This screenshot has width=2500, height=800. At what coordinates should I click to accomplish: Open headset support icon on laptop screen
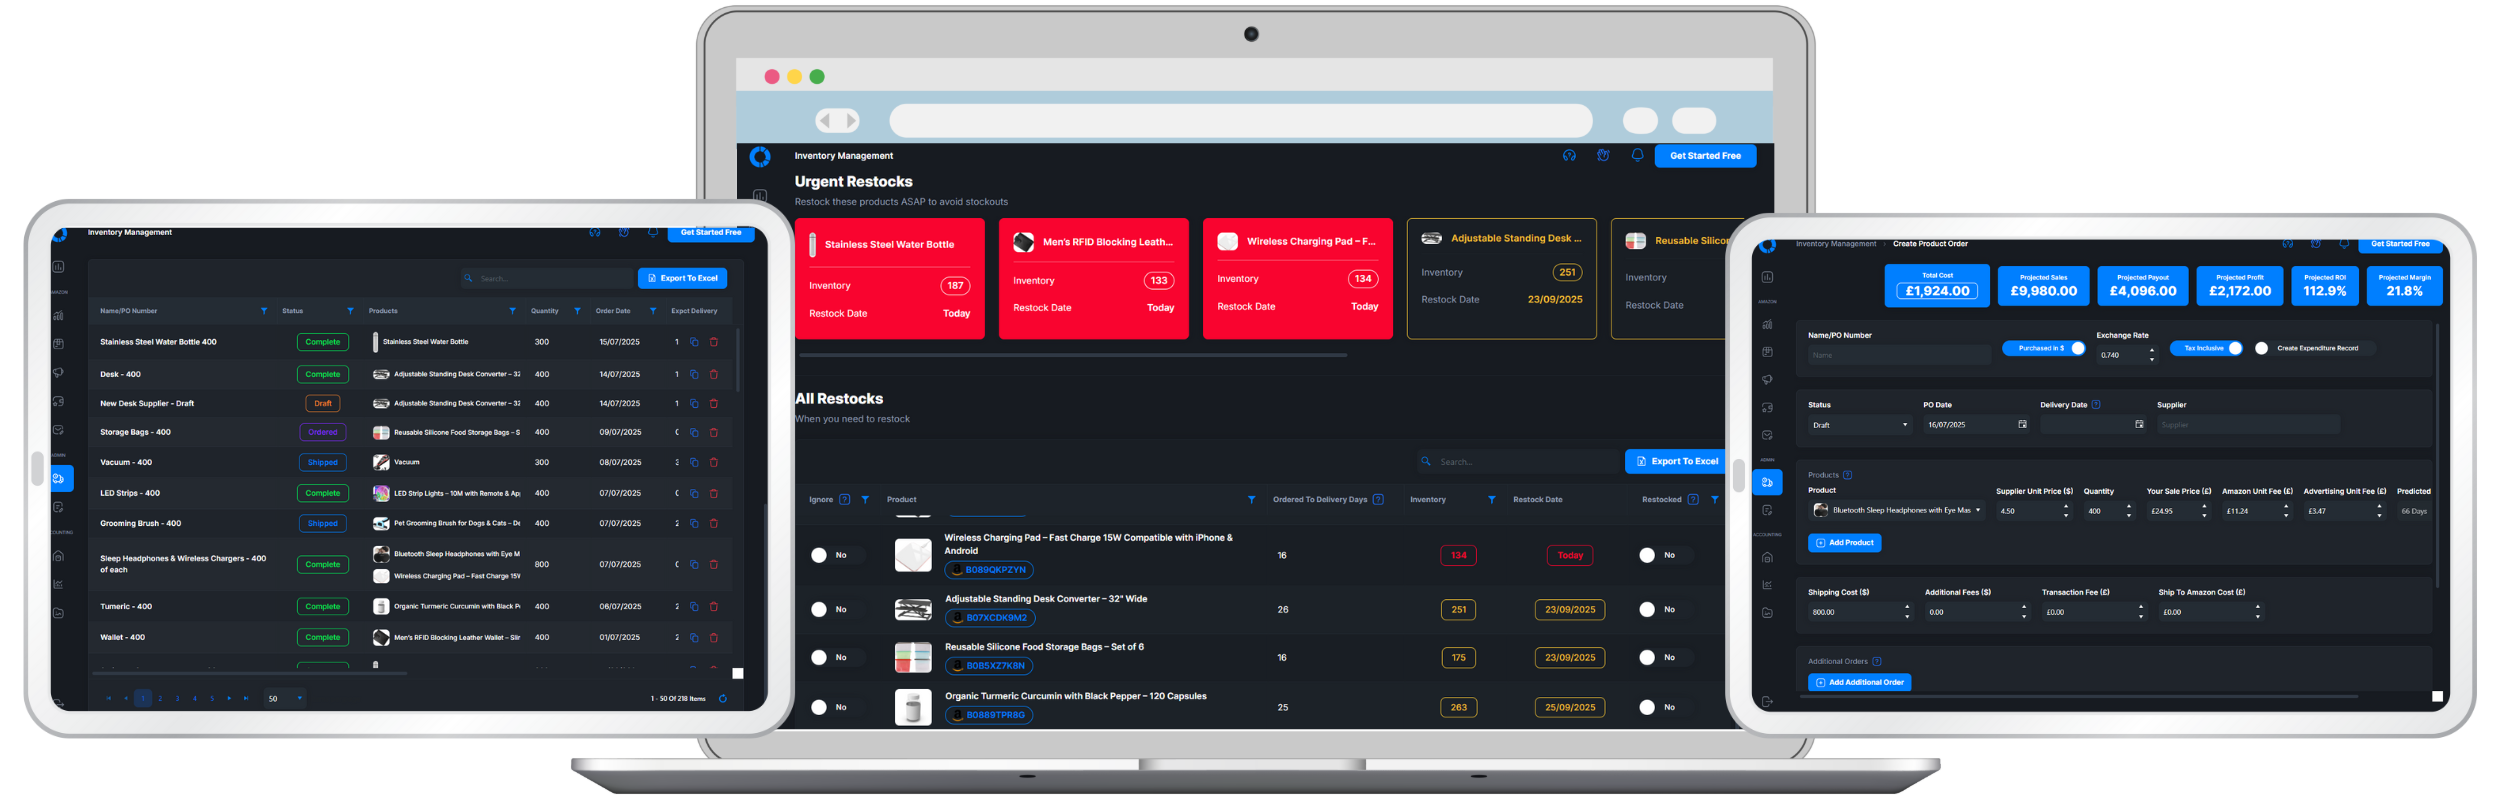(1569, 156)
